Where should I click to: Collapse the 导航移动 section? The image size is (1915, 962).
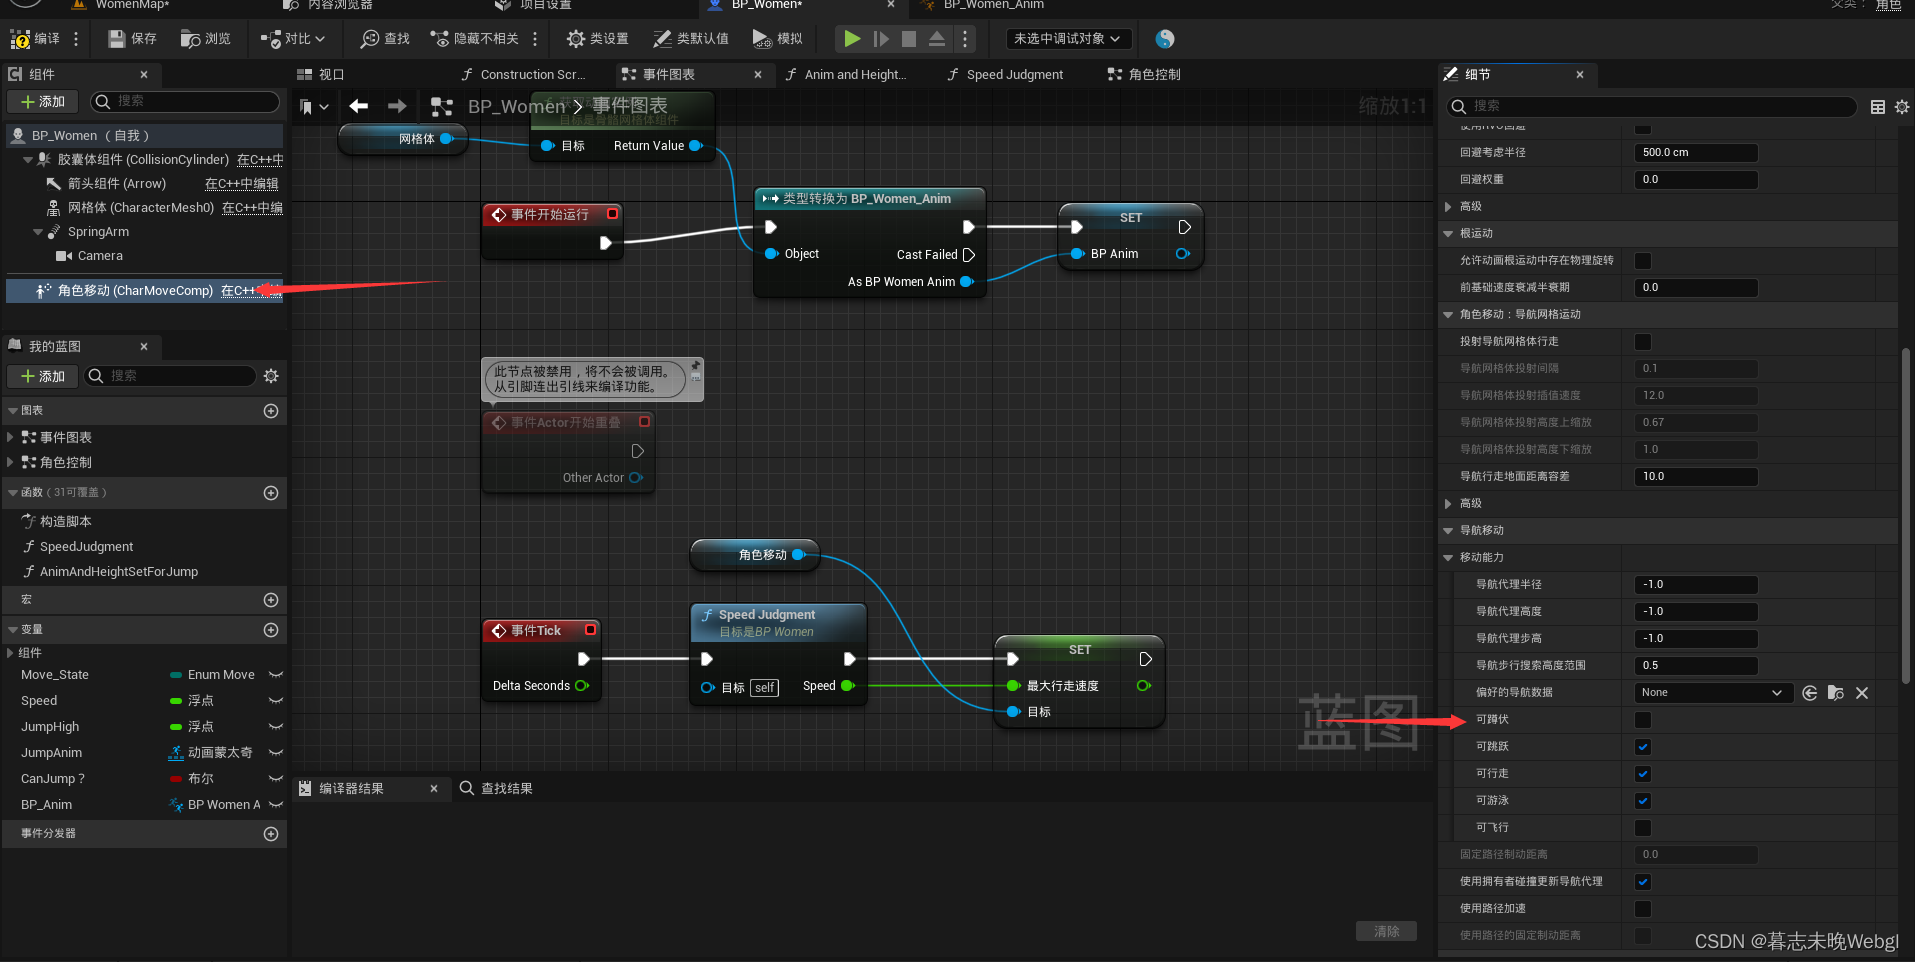(1448, 531)
